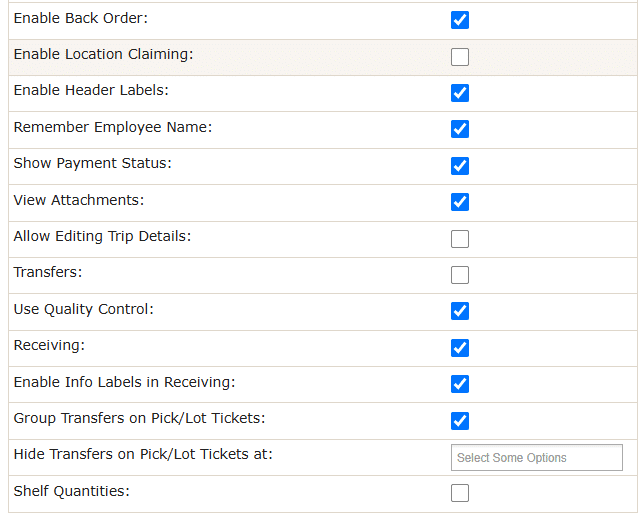Screen dimensions: 643x526
Task: Click the Use Quality Control label
Action: [84, 309]
